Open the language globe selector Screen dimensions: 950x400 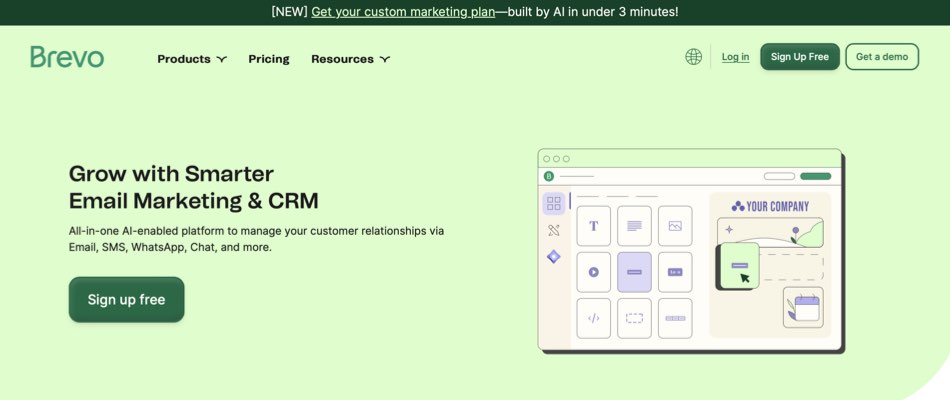coord(693,57)
